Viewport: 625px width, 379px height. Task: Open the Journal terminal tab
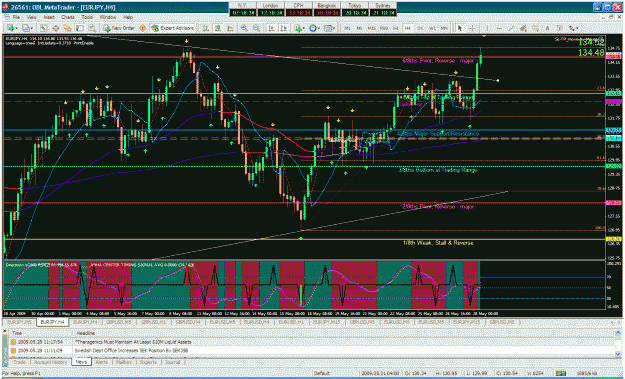pos(172,362)
